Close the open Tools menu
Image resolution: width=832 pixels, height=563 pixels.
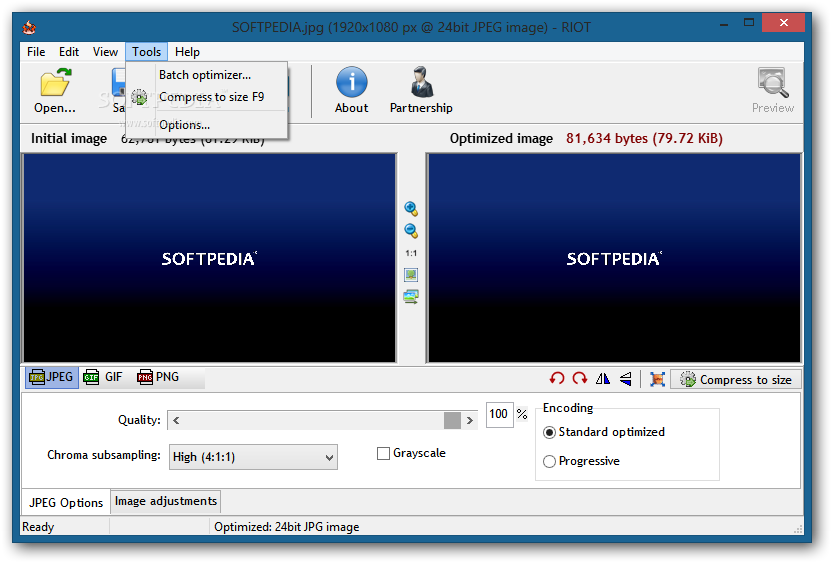click(x=146, y=52)
